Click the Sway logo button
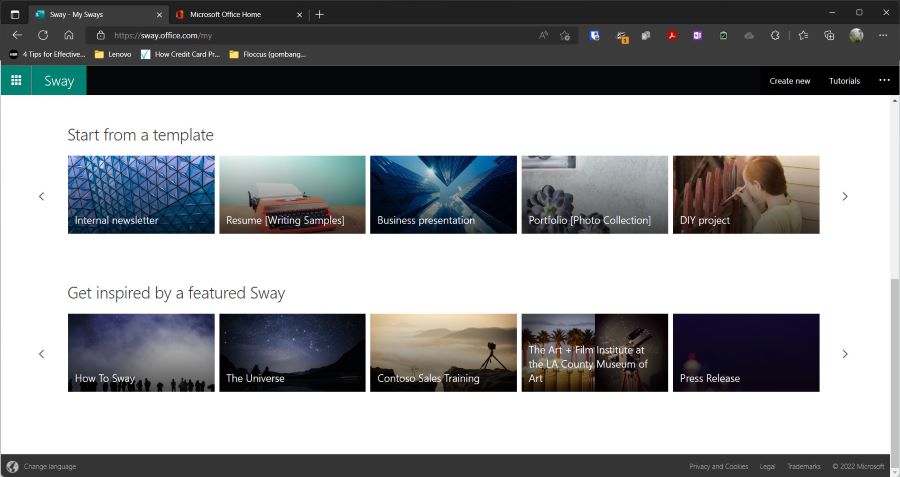The width and height of the screenshot is (900, 477). pyautogui.click(x=59, y=80)
